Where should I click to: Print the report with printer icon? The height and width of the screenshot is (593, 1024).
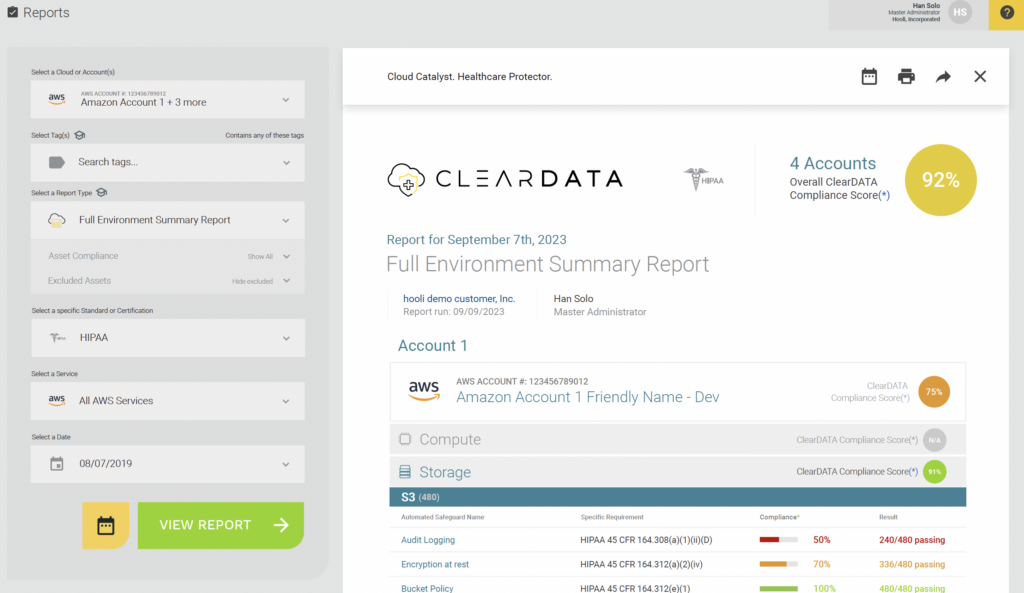906,76
